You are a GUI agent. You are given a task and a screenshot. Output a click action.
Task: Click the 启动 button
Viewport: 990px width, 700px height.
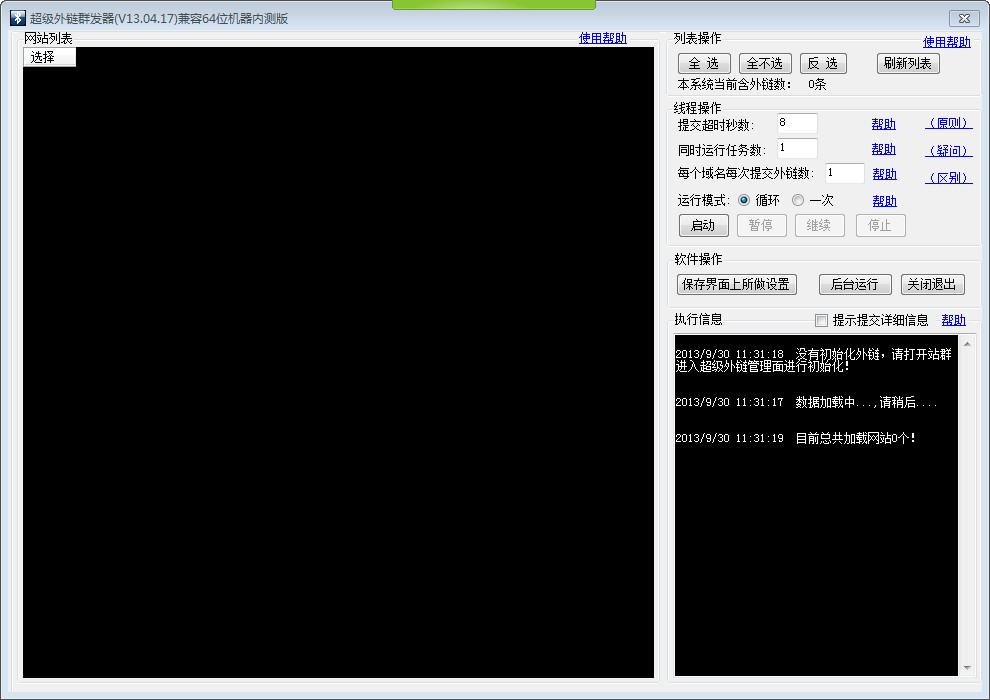point(703,225)
